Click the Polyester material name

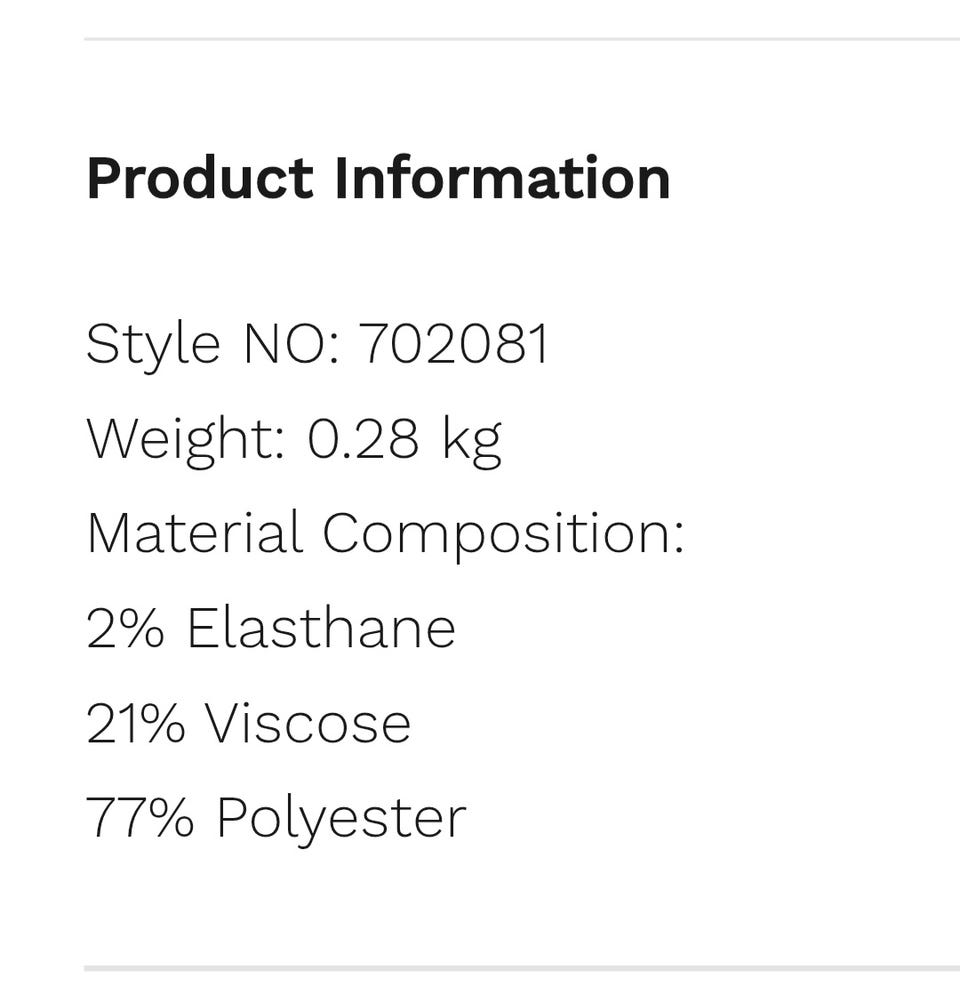[x=341, y=821]
